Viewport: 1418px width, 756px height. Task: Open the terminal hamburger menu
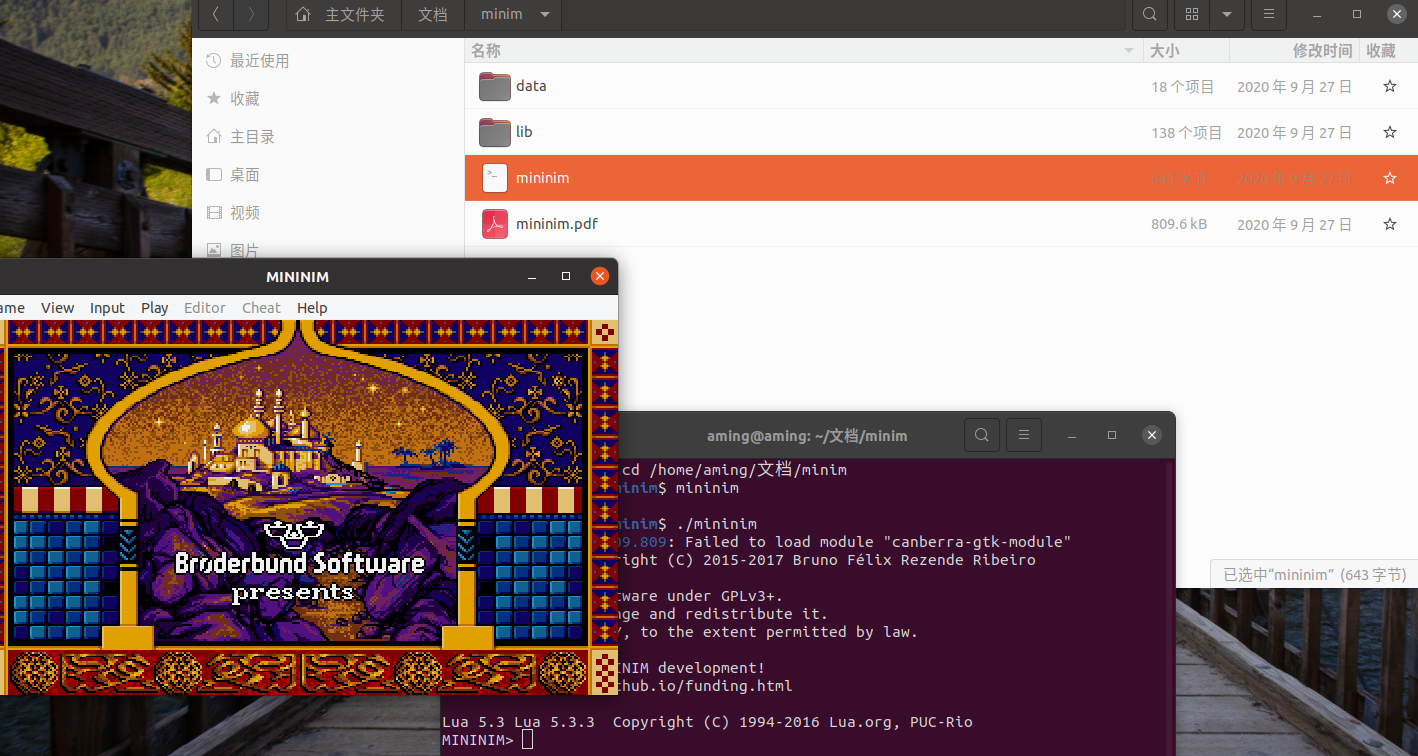point(1024,435)
